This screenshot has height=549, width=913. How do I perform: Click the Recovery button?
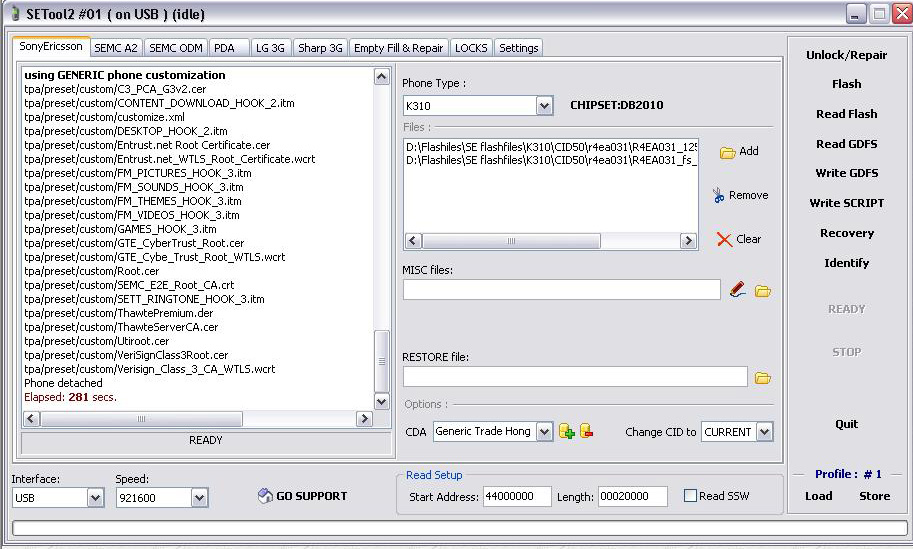coord(847,233)
